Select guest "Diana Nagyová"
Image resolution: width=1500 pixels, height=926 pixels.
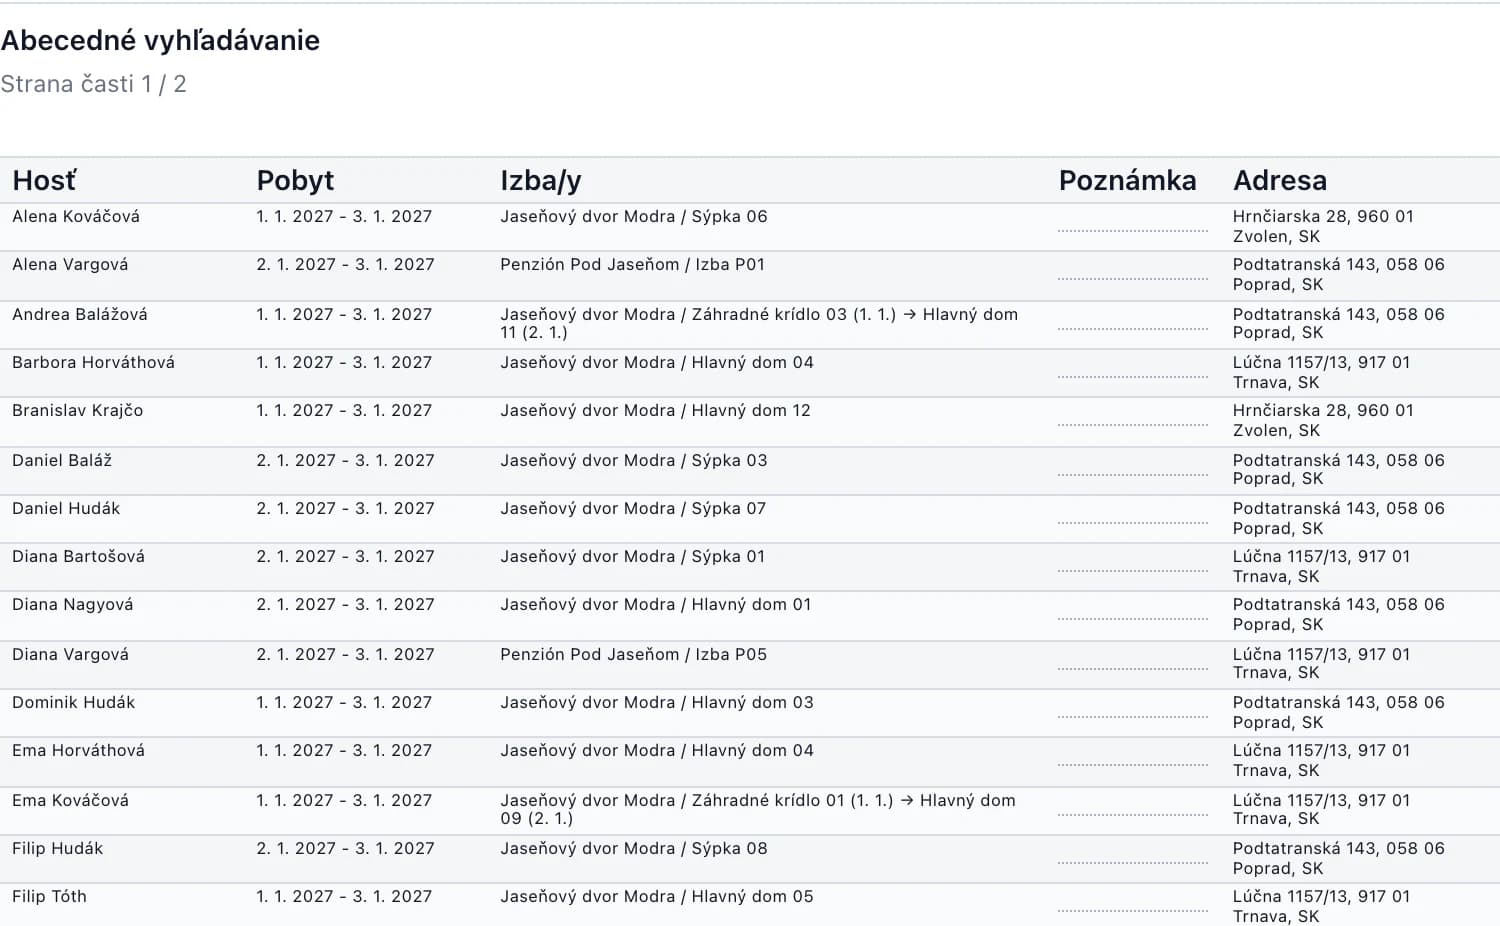point(72,604)
